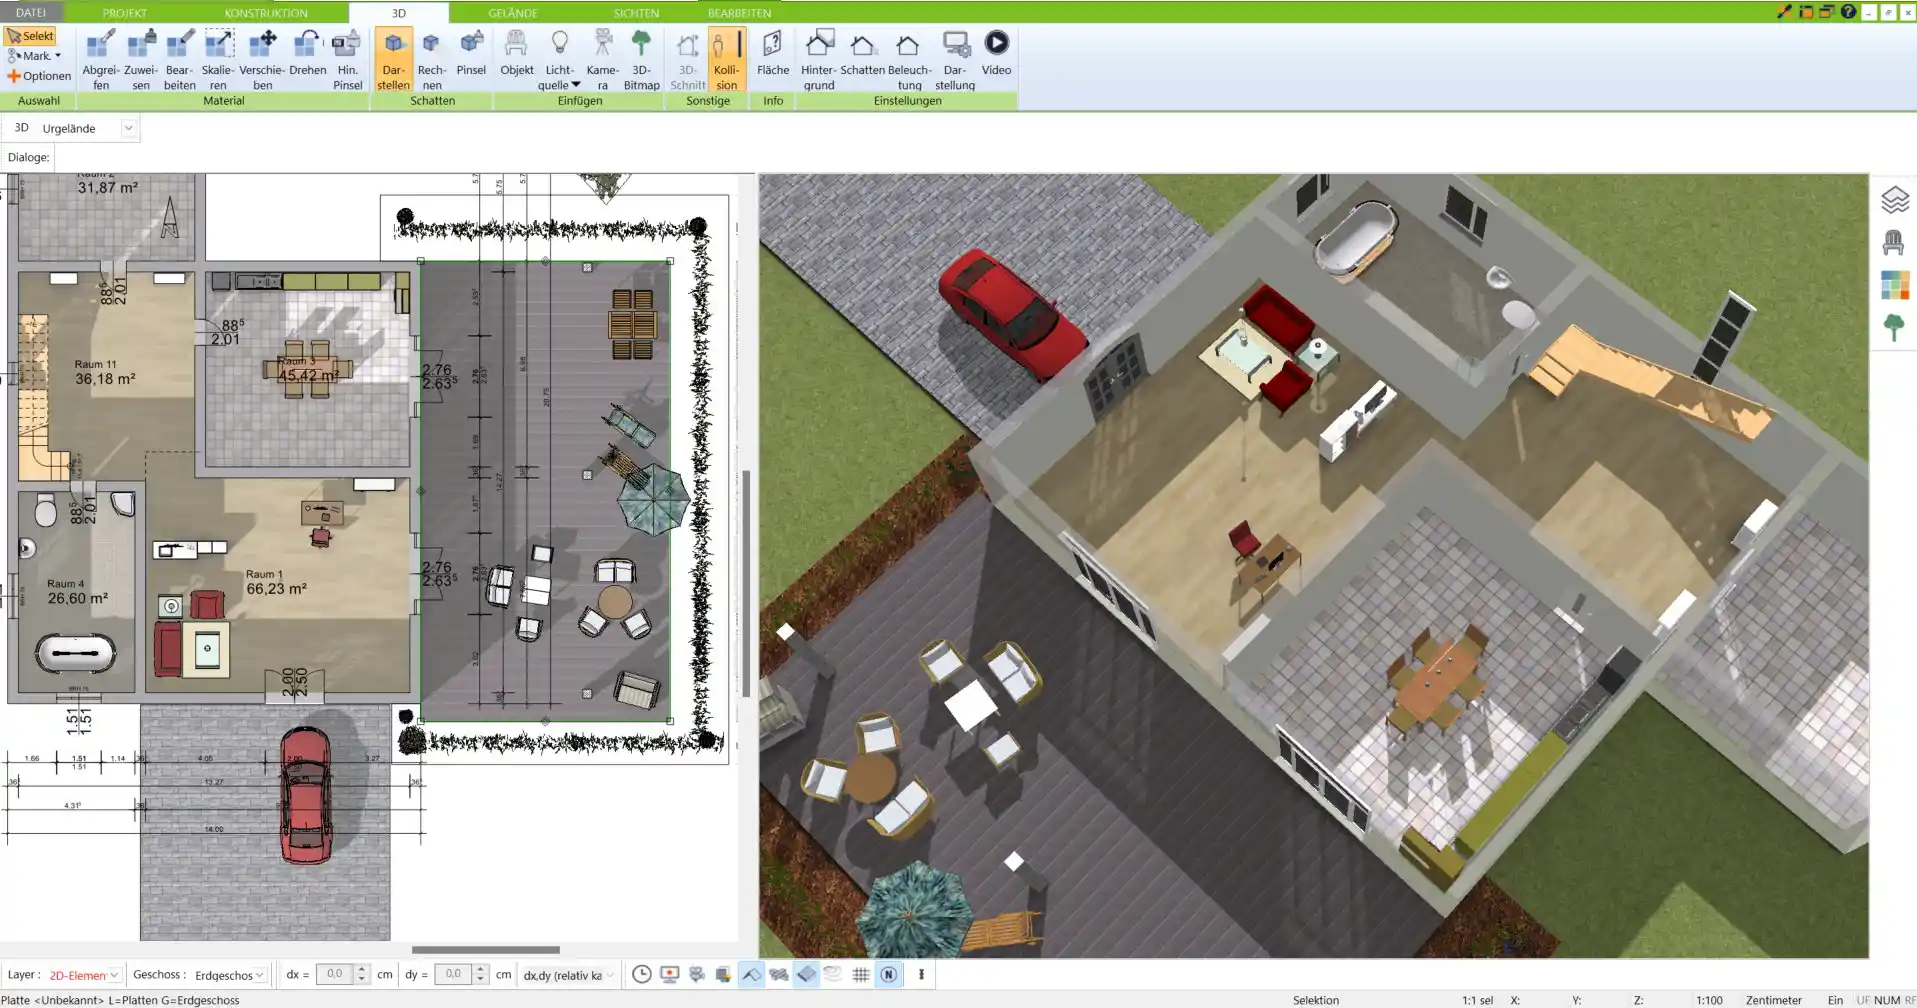This screenshot has width=1917, height=1008.
Task: Click the dx value field
Action: coord(334,974)
